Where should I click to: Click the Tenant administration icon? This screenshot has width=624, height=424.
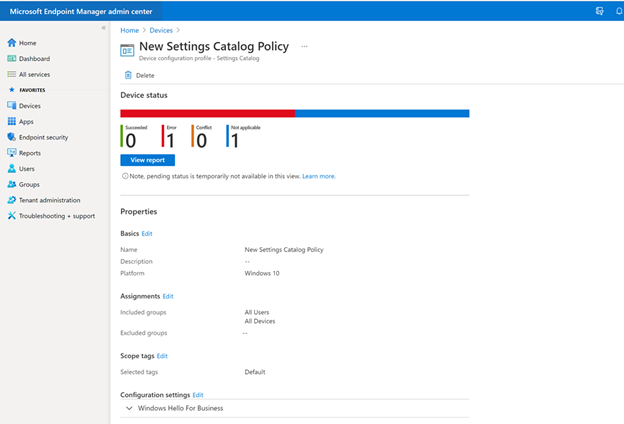[x=12, y=200]
